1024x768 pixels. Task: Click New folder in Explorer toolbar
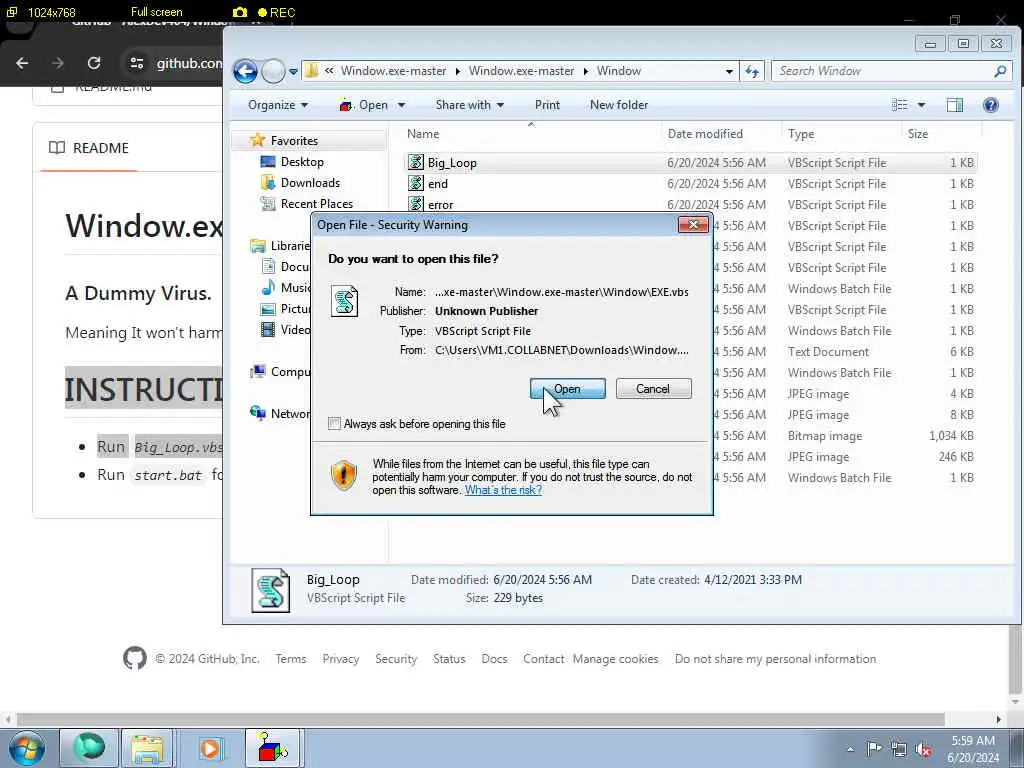click(618, 105)
